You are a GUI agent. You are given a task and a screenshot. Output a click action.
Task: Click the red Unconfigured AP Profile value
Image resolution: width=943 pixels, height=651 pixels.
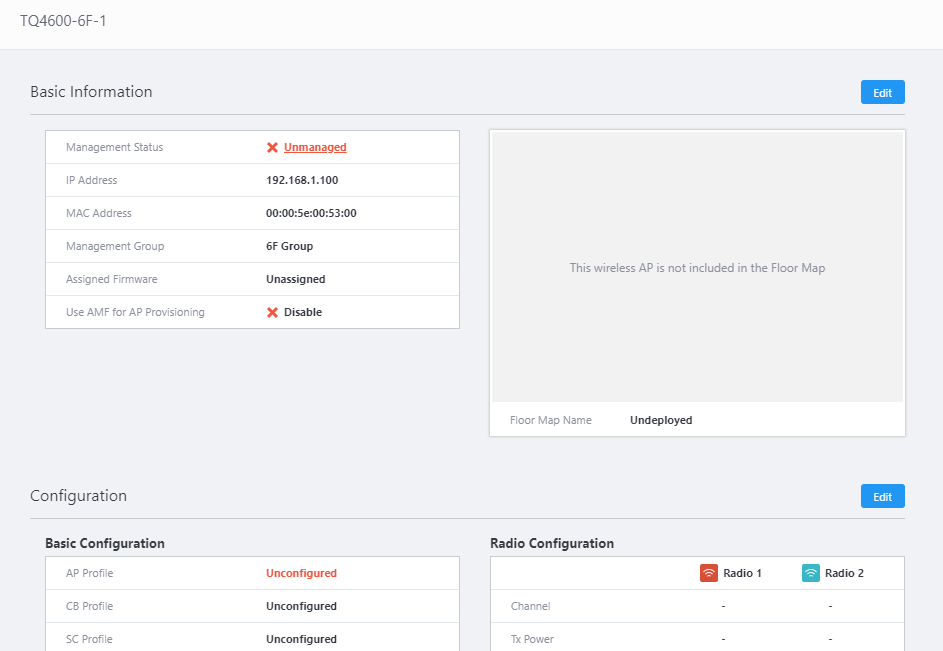(301, 573)
